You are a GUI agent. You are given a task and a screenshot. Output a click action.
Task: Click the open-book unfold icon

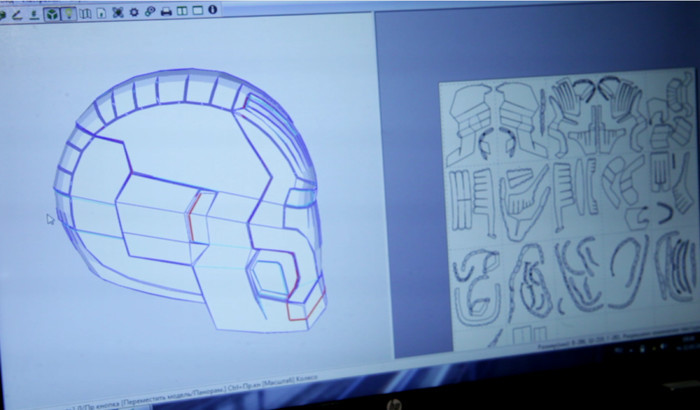point(85,13)
